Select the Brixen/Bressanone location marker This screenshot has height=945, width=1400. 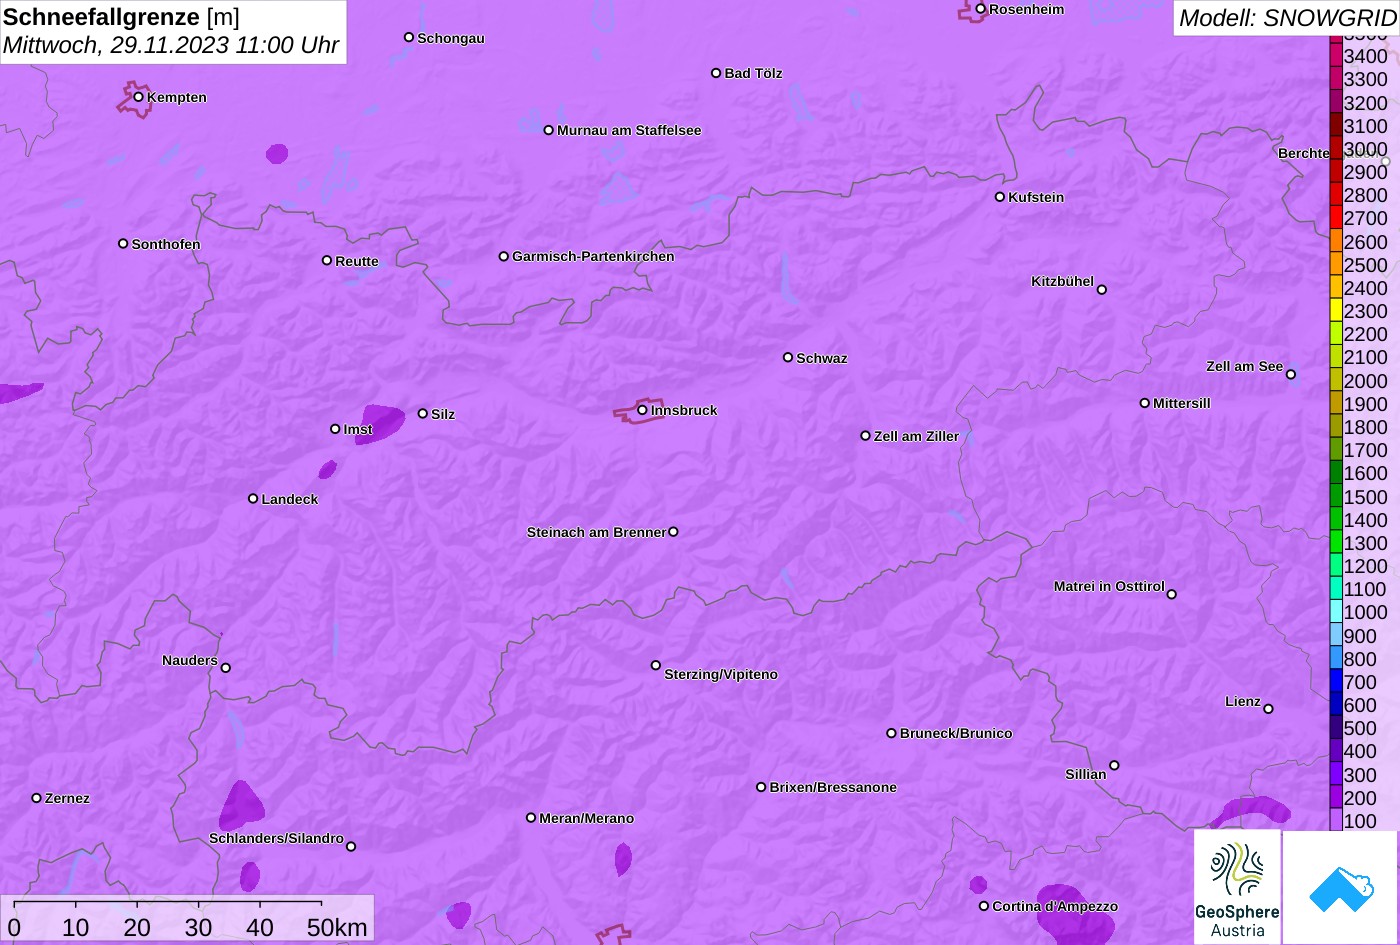[x=761, y=787]
